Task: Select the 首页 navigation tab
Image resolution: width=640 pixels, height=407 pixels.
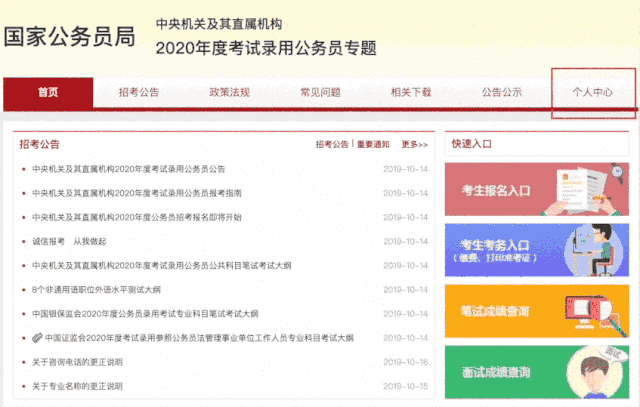Action: point(48,92)
